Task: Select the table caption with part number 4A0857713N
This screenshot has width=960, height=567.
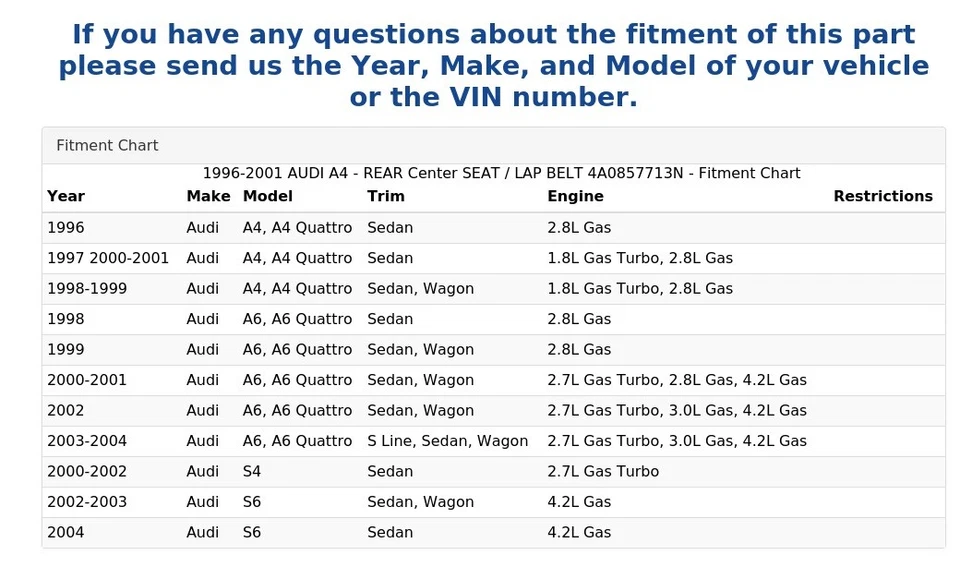Action: [x=501, y=174]
